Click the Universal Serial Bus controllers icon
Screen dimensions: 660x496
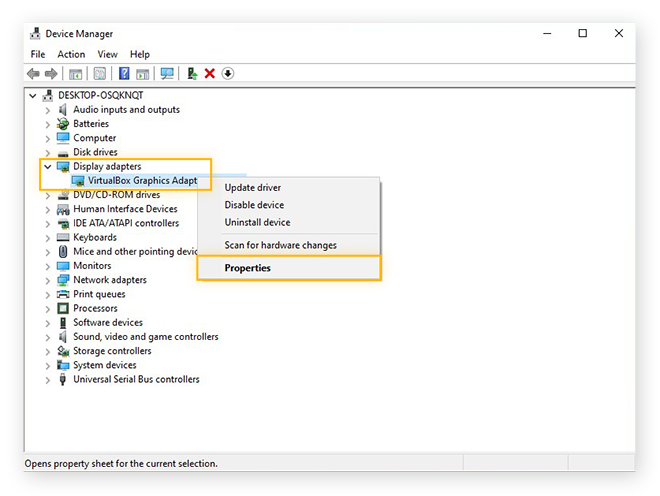click(x=63, y=379)
